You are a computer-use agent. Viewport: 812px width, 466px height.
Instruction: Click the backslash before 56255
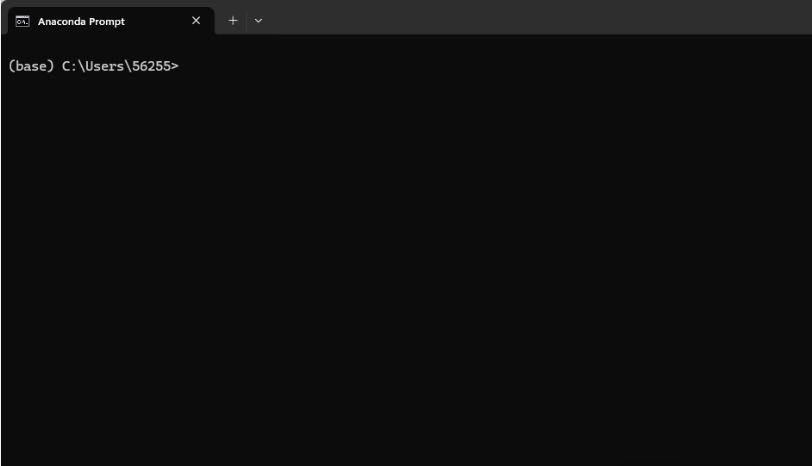coord(128,66)
